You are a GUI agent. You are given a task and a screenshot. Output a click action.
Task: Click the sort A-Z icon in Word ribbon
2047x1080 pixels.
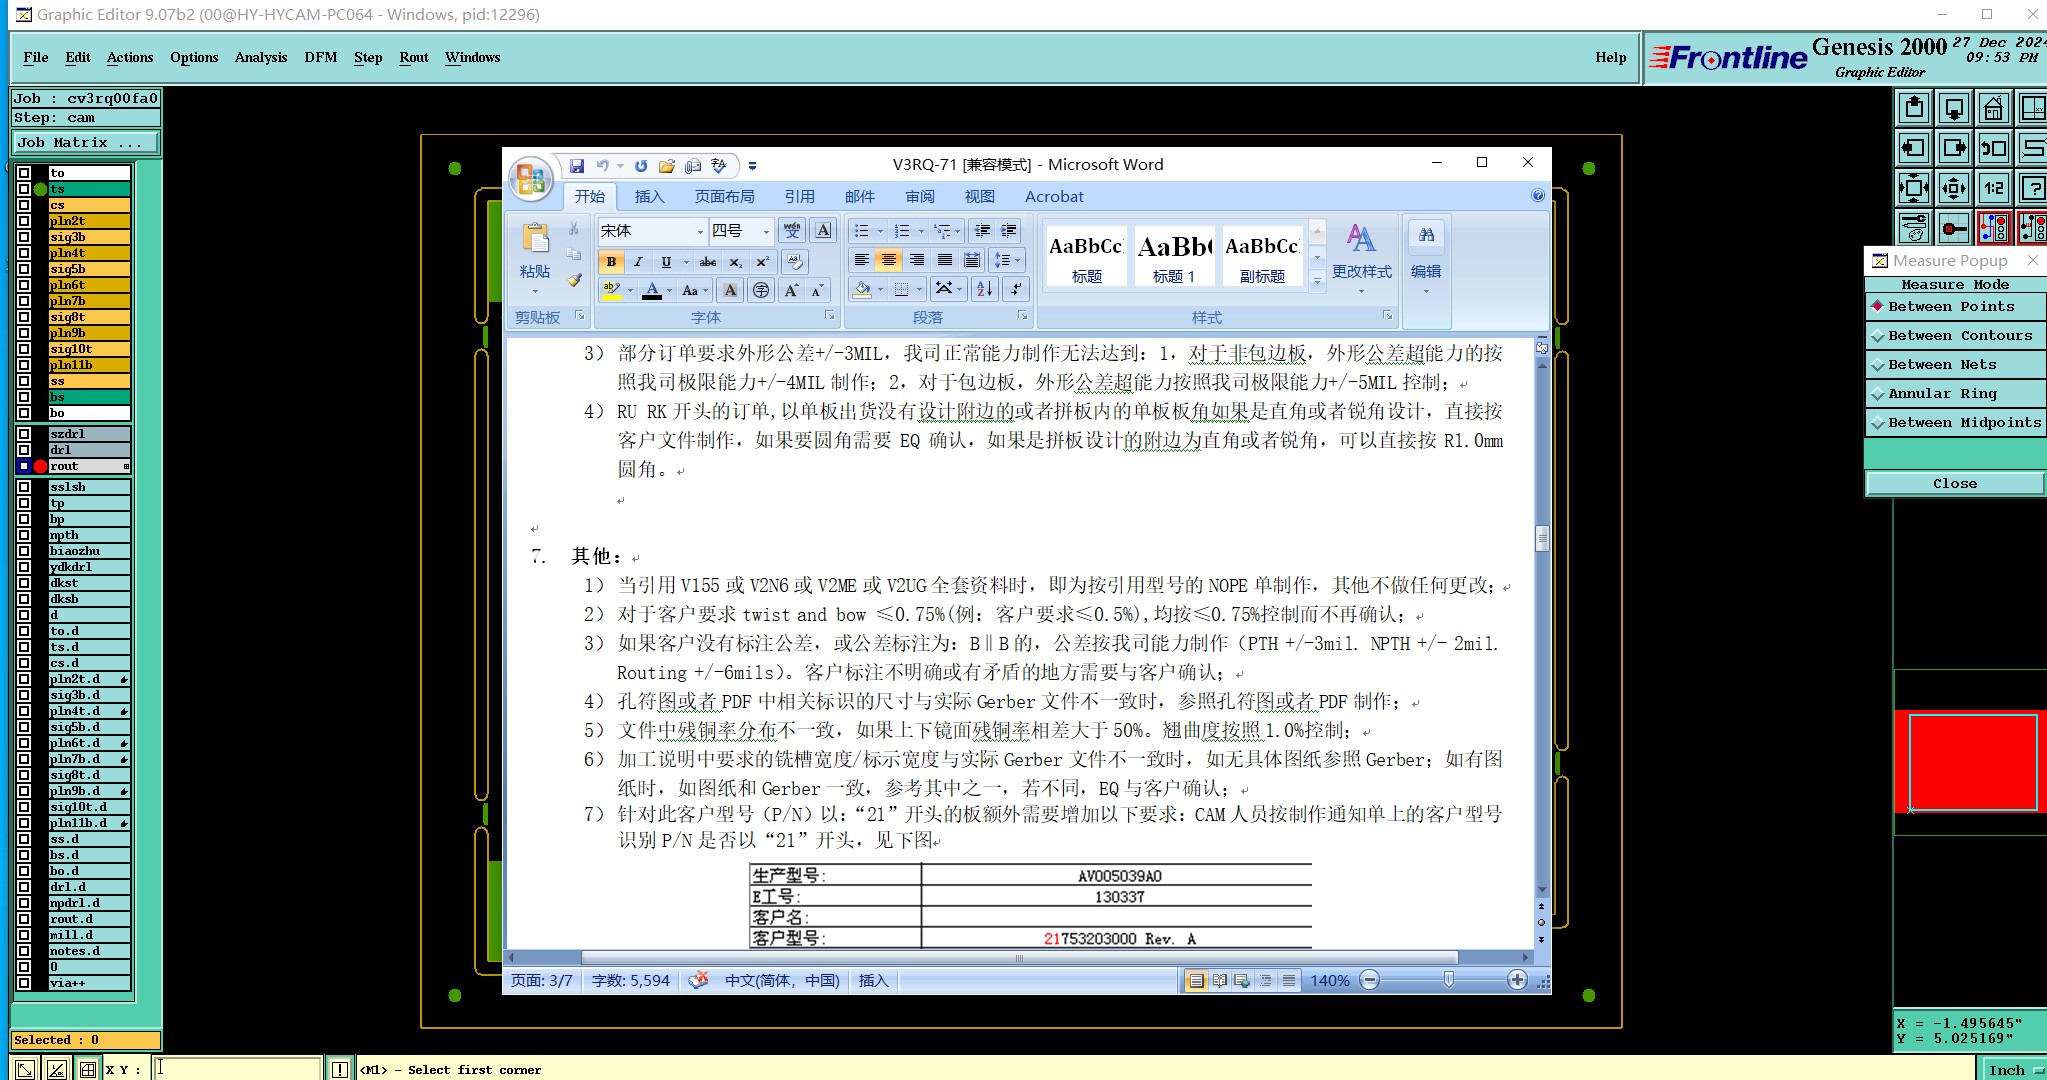click(984, 289)
